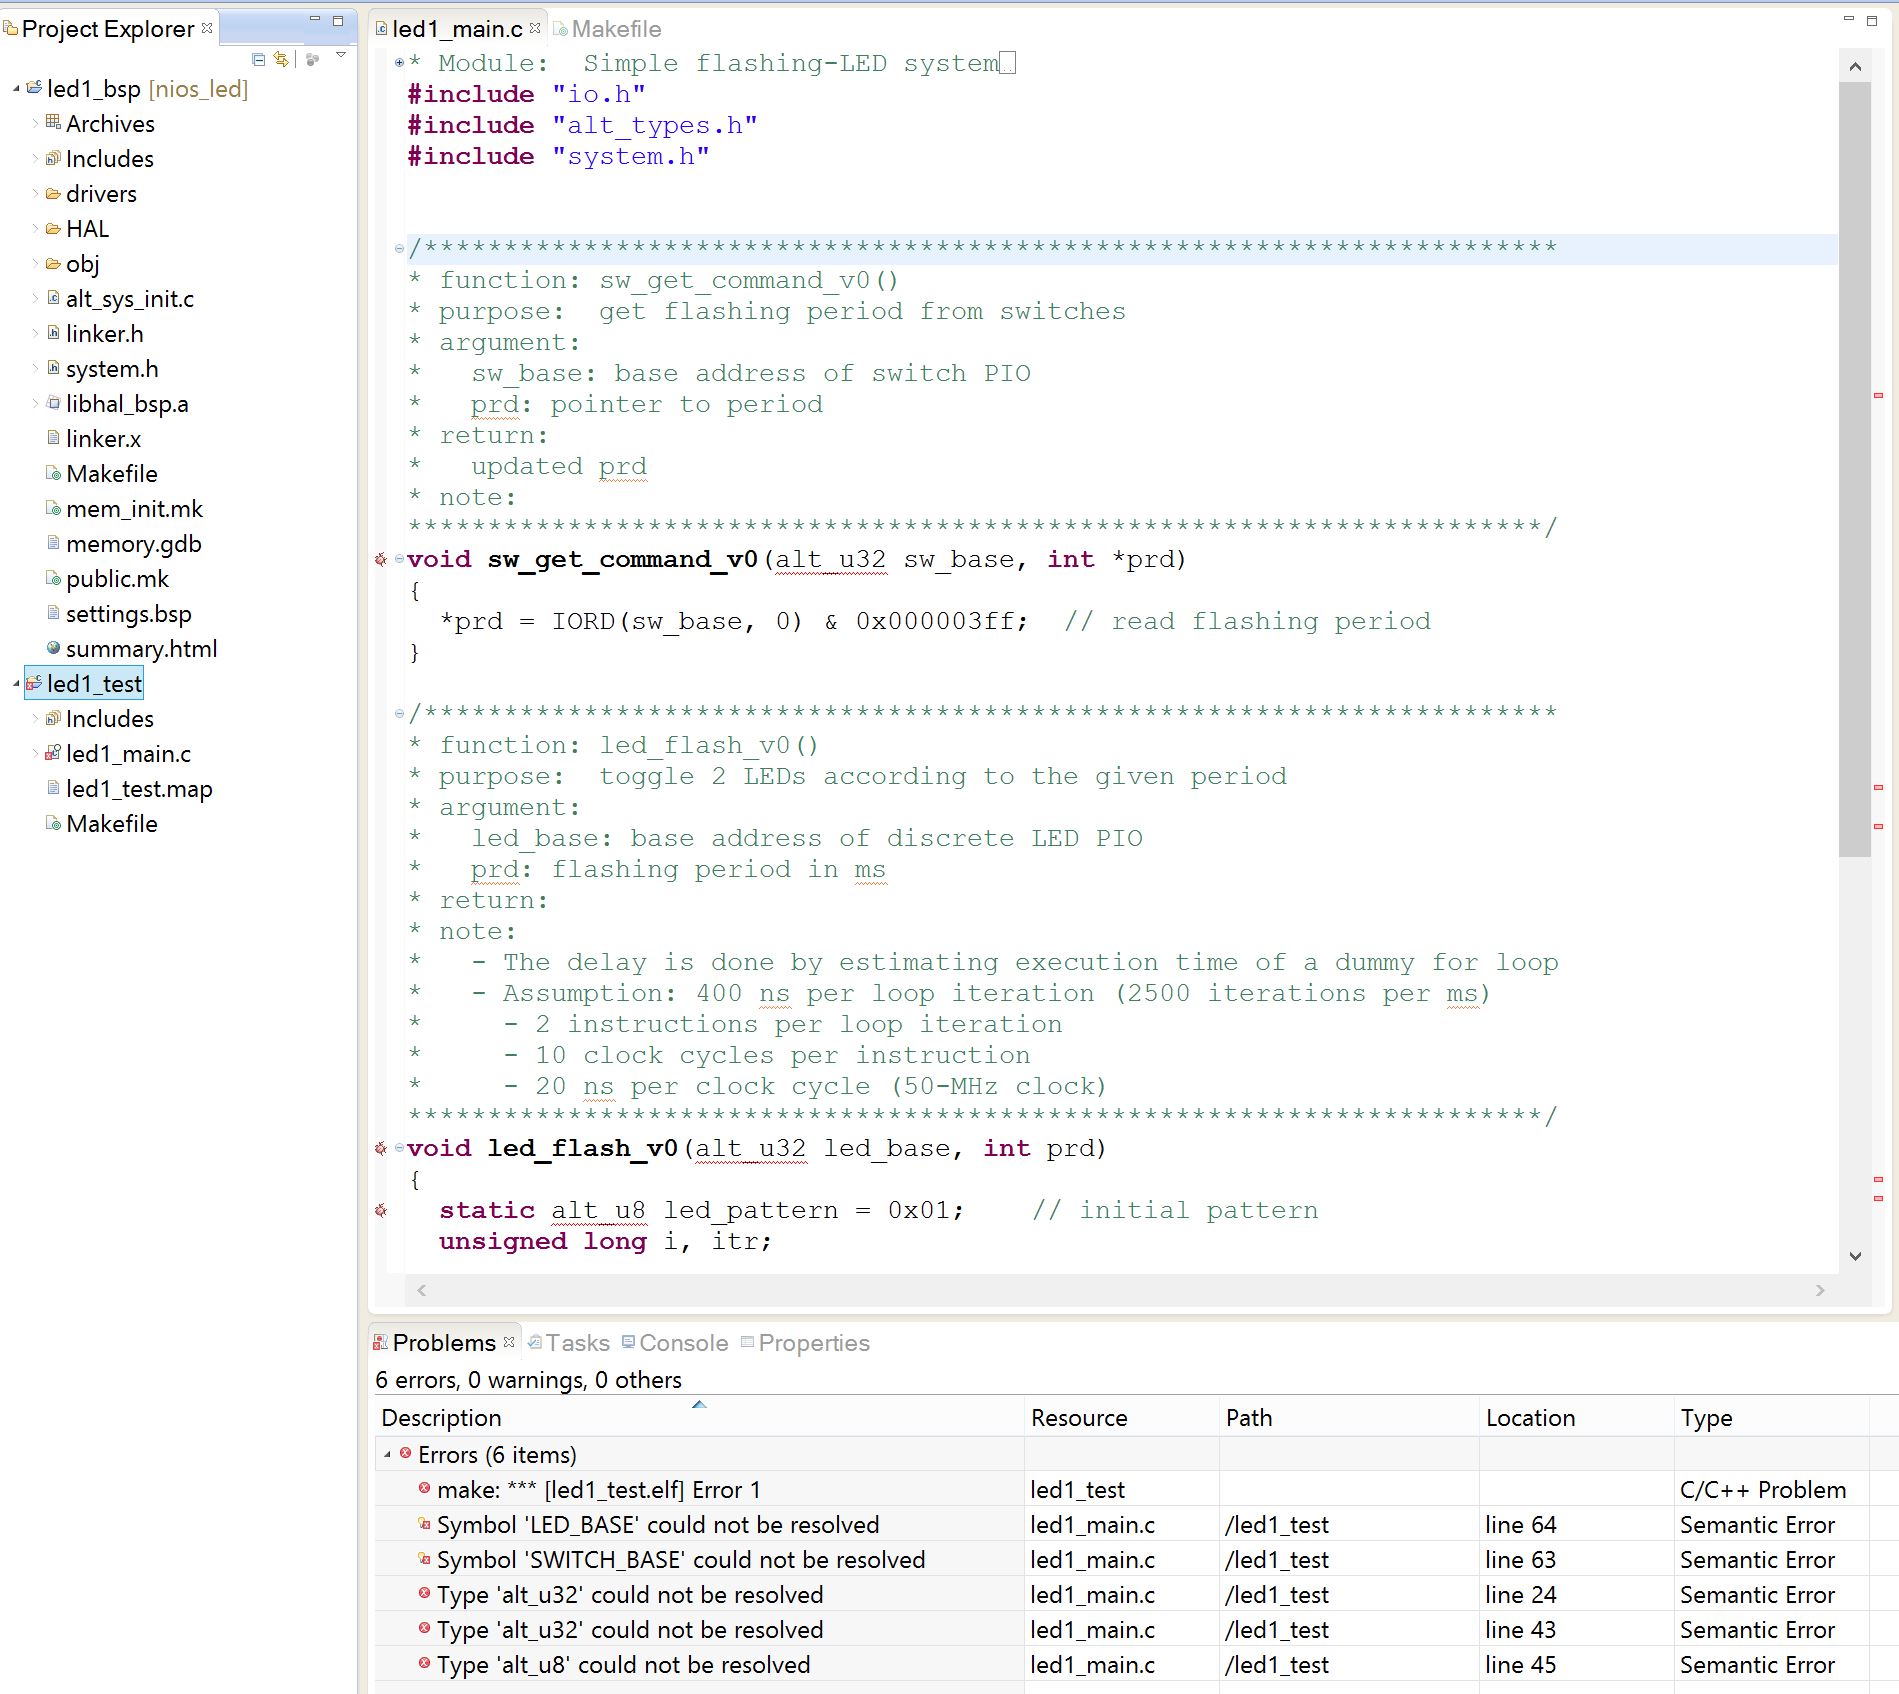Collapse the led1_bsp project node
The image size is (1899, 1694).
[16, 89]
